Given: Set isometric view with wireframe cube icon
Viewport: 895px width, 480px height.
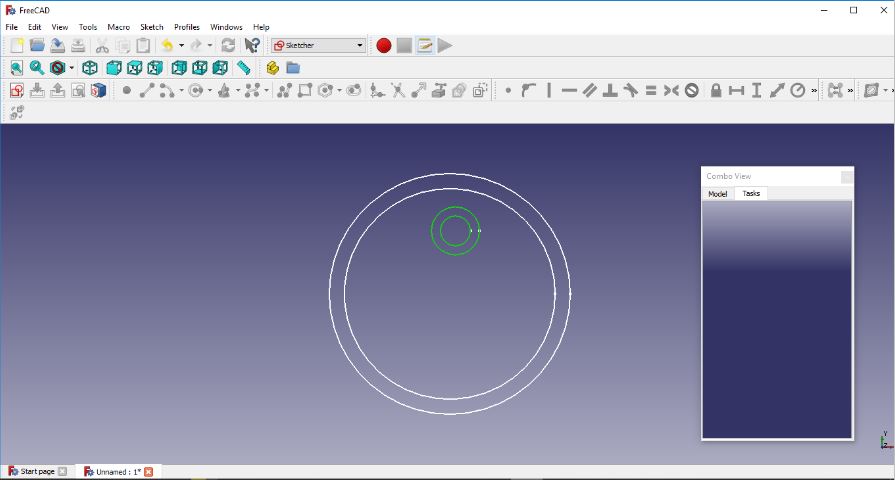Looking at the screenshot, I should pos(90,68).
